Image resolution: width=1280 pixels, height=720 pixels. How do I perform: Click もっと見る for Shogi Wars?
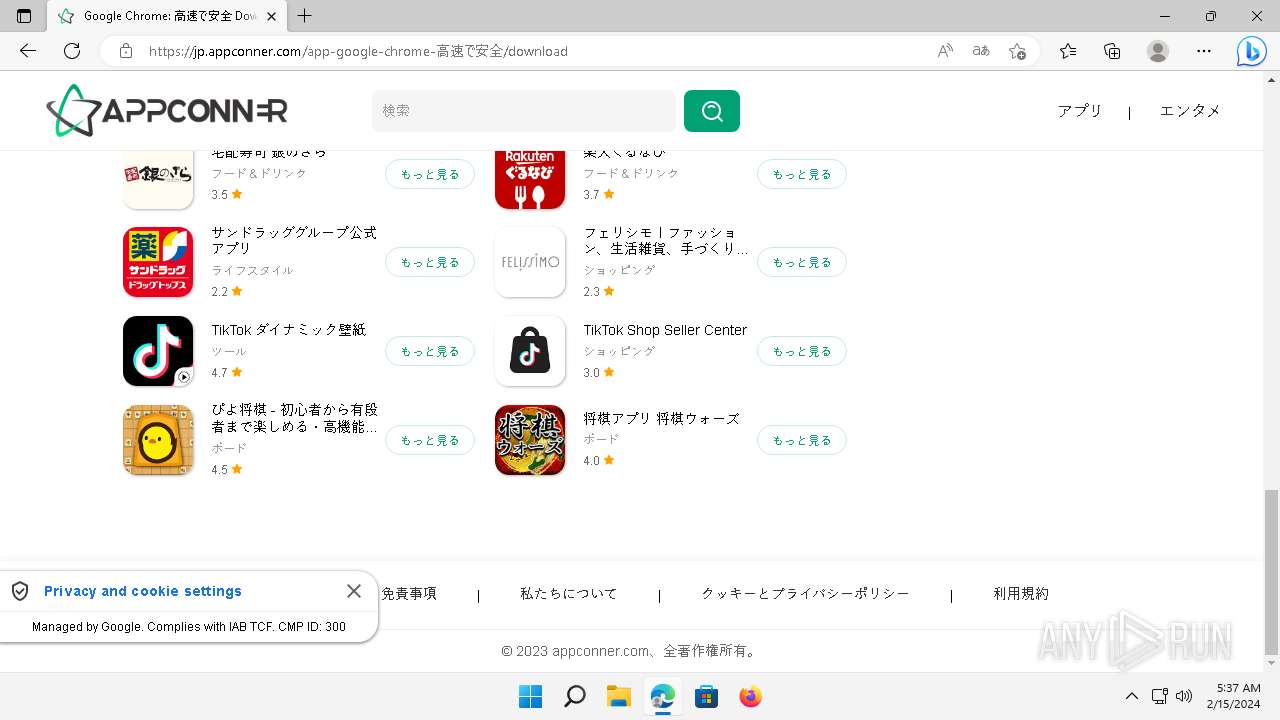[802, 440]
